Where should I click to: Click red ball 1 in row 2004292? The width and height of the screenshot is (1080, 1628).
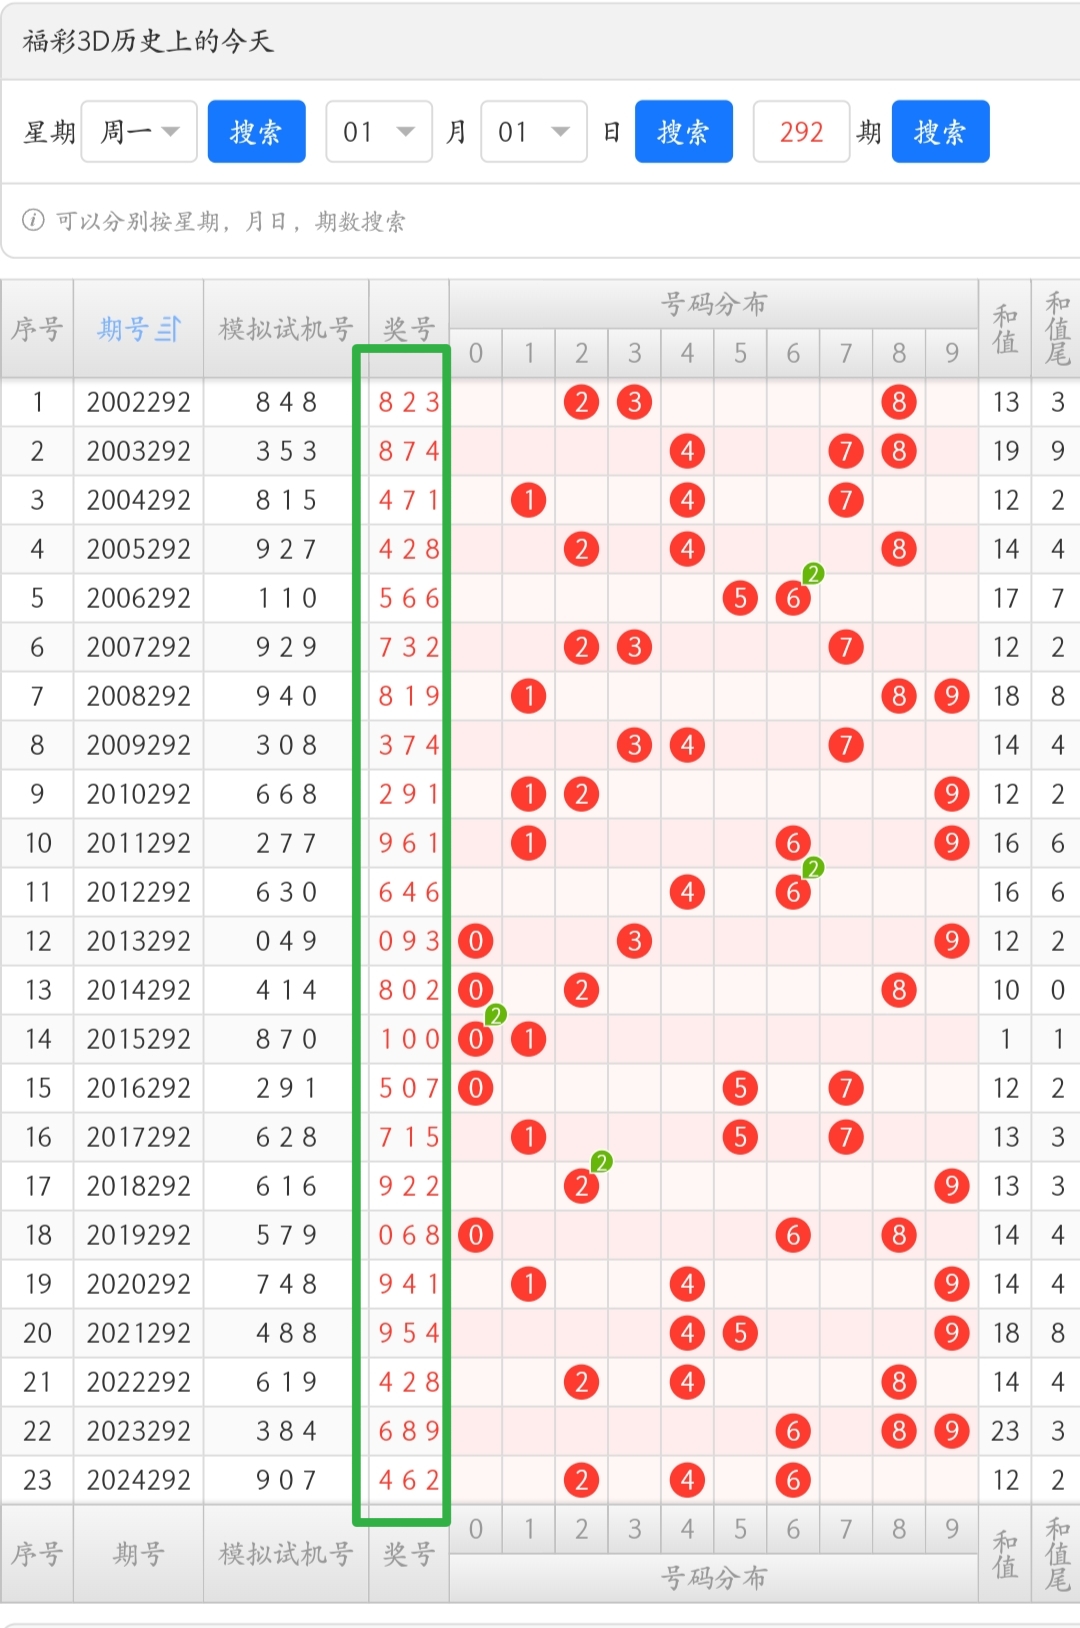[528, 500]
